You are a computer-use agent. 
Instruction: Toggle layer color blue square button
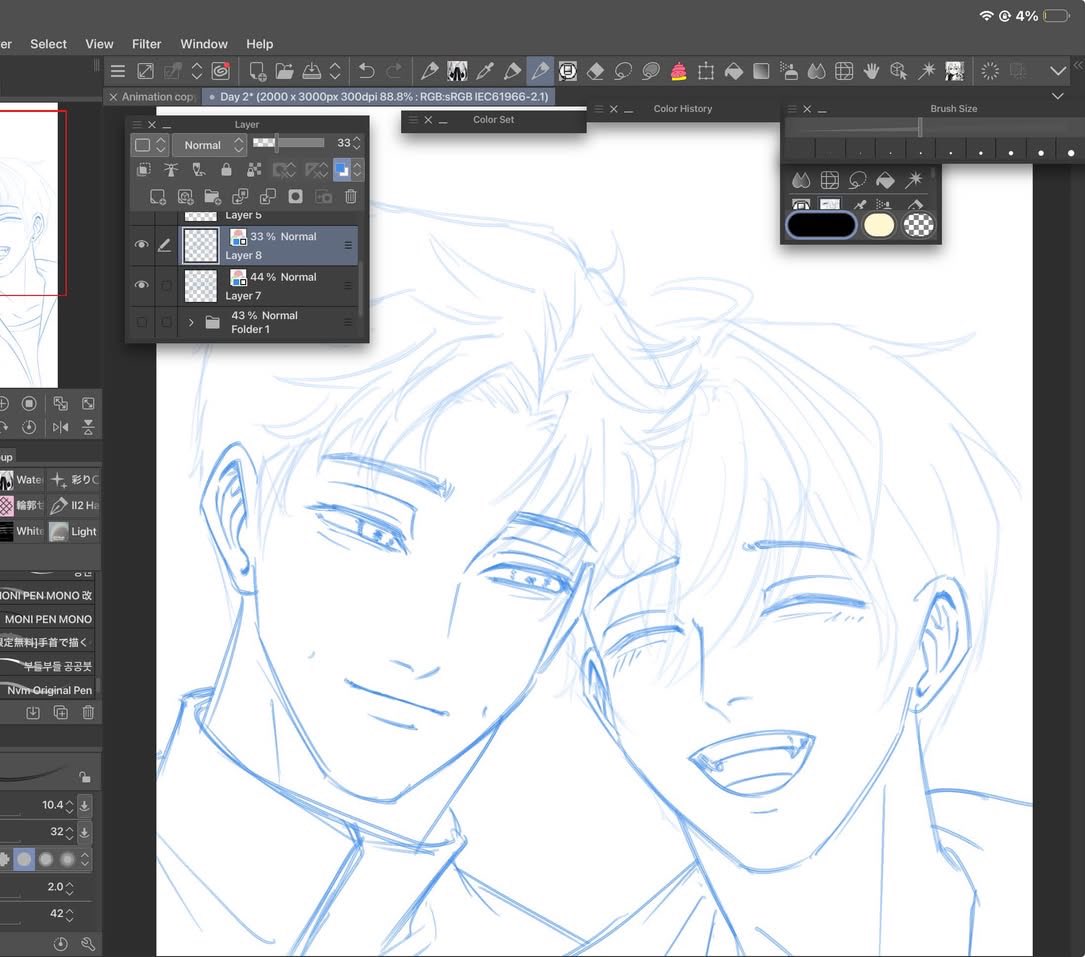[x=342, y=170]
